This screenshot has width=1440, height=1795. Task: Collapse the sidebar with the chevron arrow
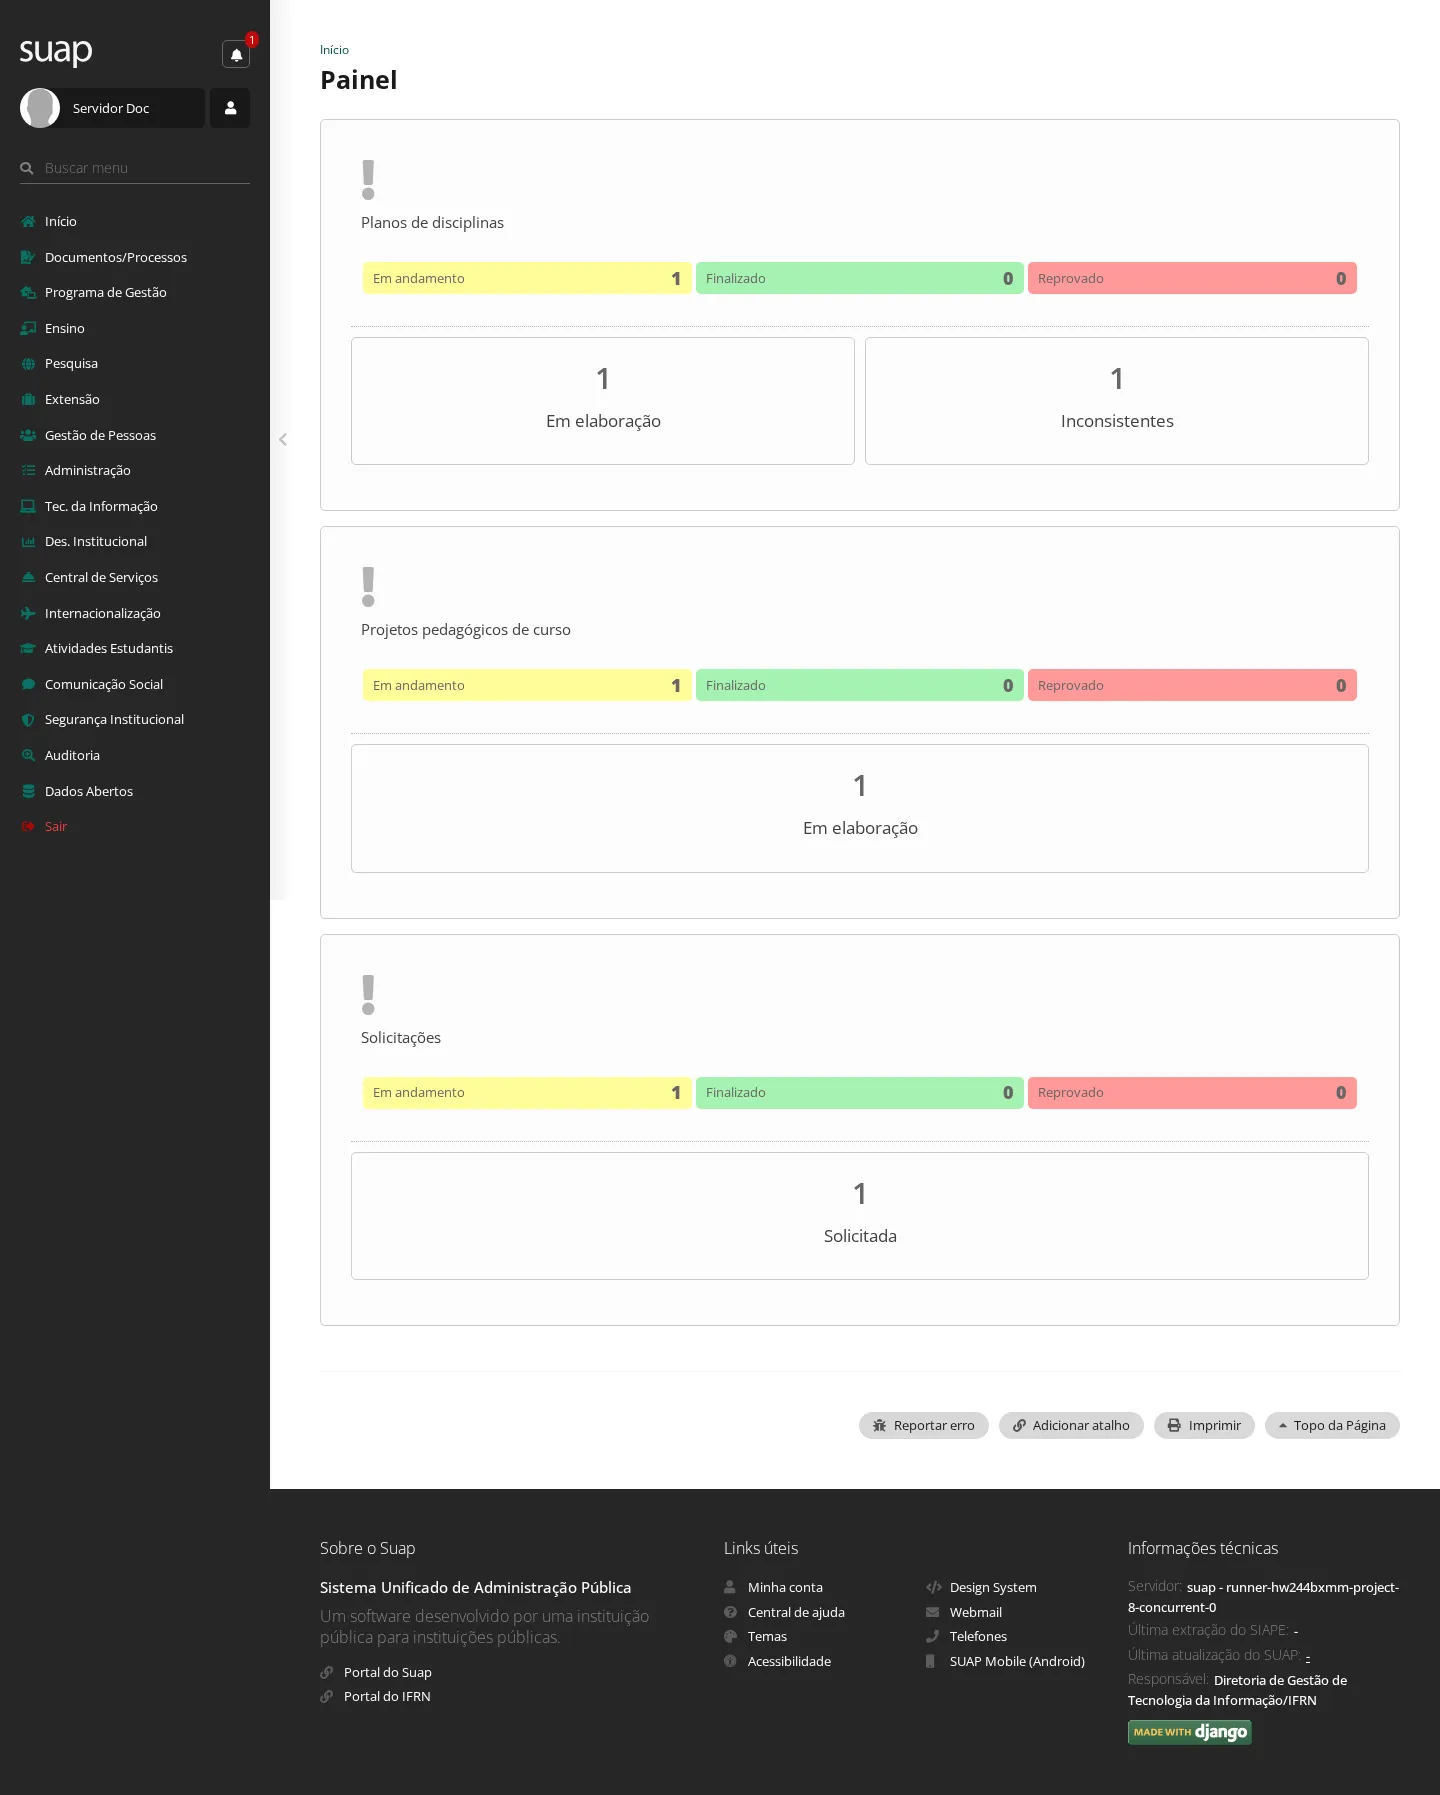tap(283, 439)
